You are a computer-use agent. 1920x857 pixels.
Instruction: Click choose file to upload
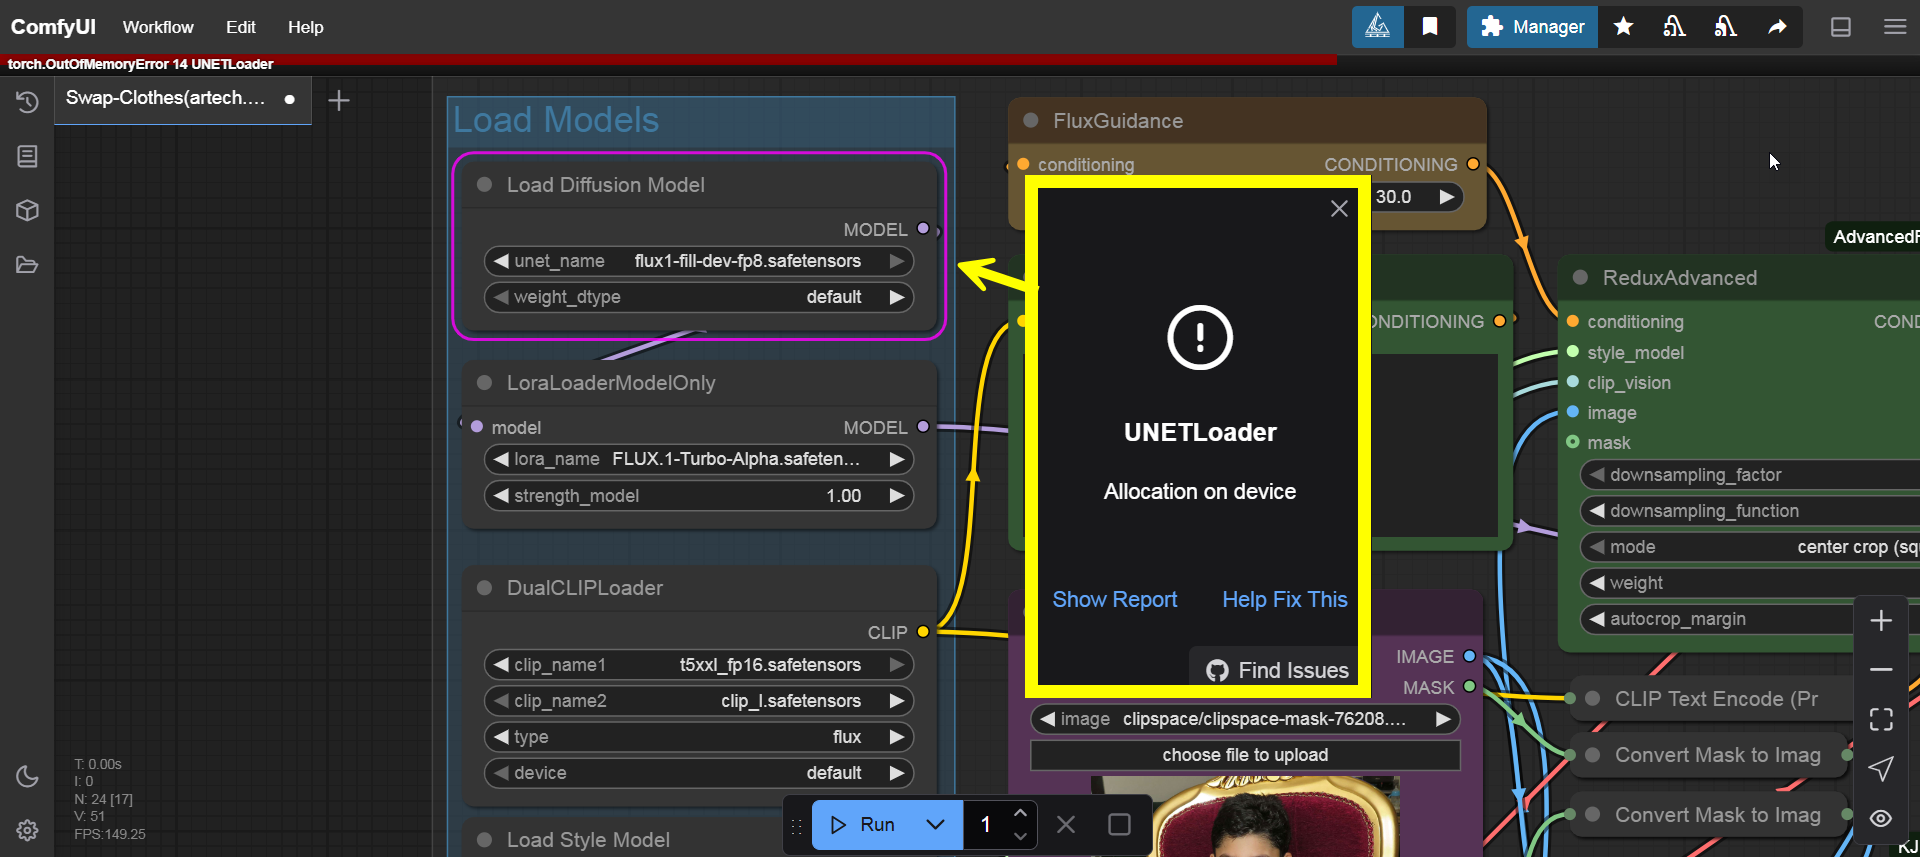click(x=1245, y=755)
